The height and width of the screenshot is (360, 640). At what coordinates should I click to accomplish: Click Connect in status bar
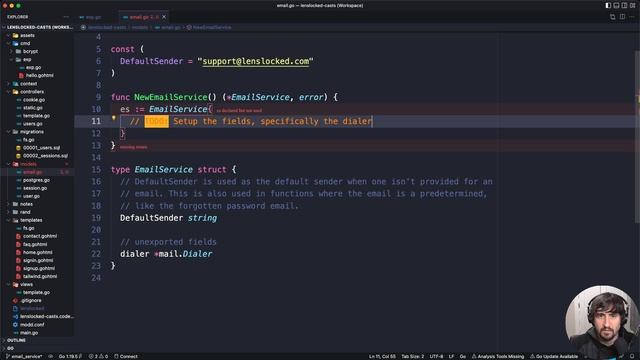point(126,356)
